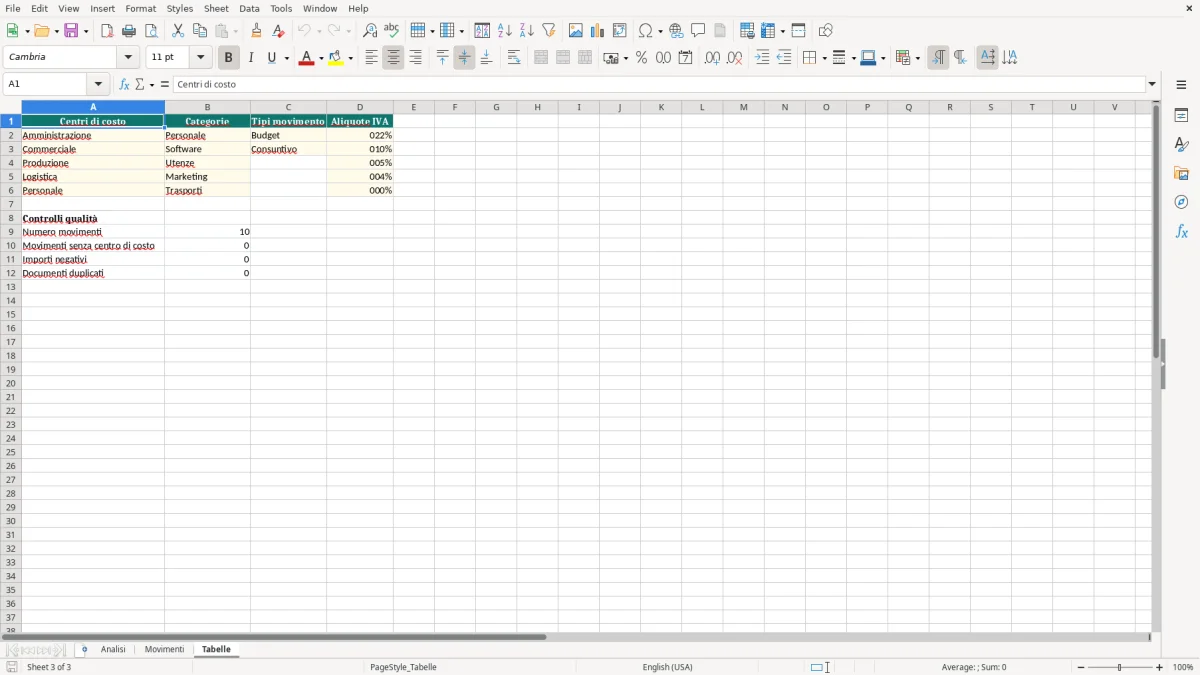Screen dimensions: 1200x675
Task: Switch to the Analisi sheet tab
Action: pos(113,649)
